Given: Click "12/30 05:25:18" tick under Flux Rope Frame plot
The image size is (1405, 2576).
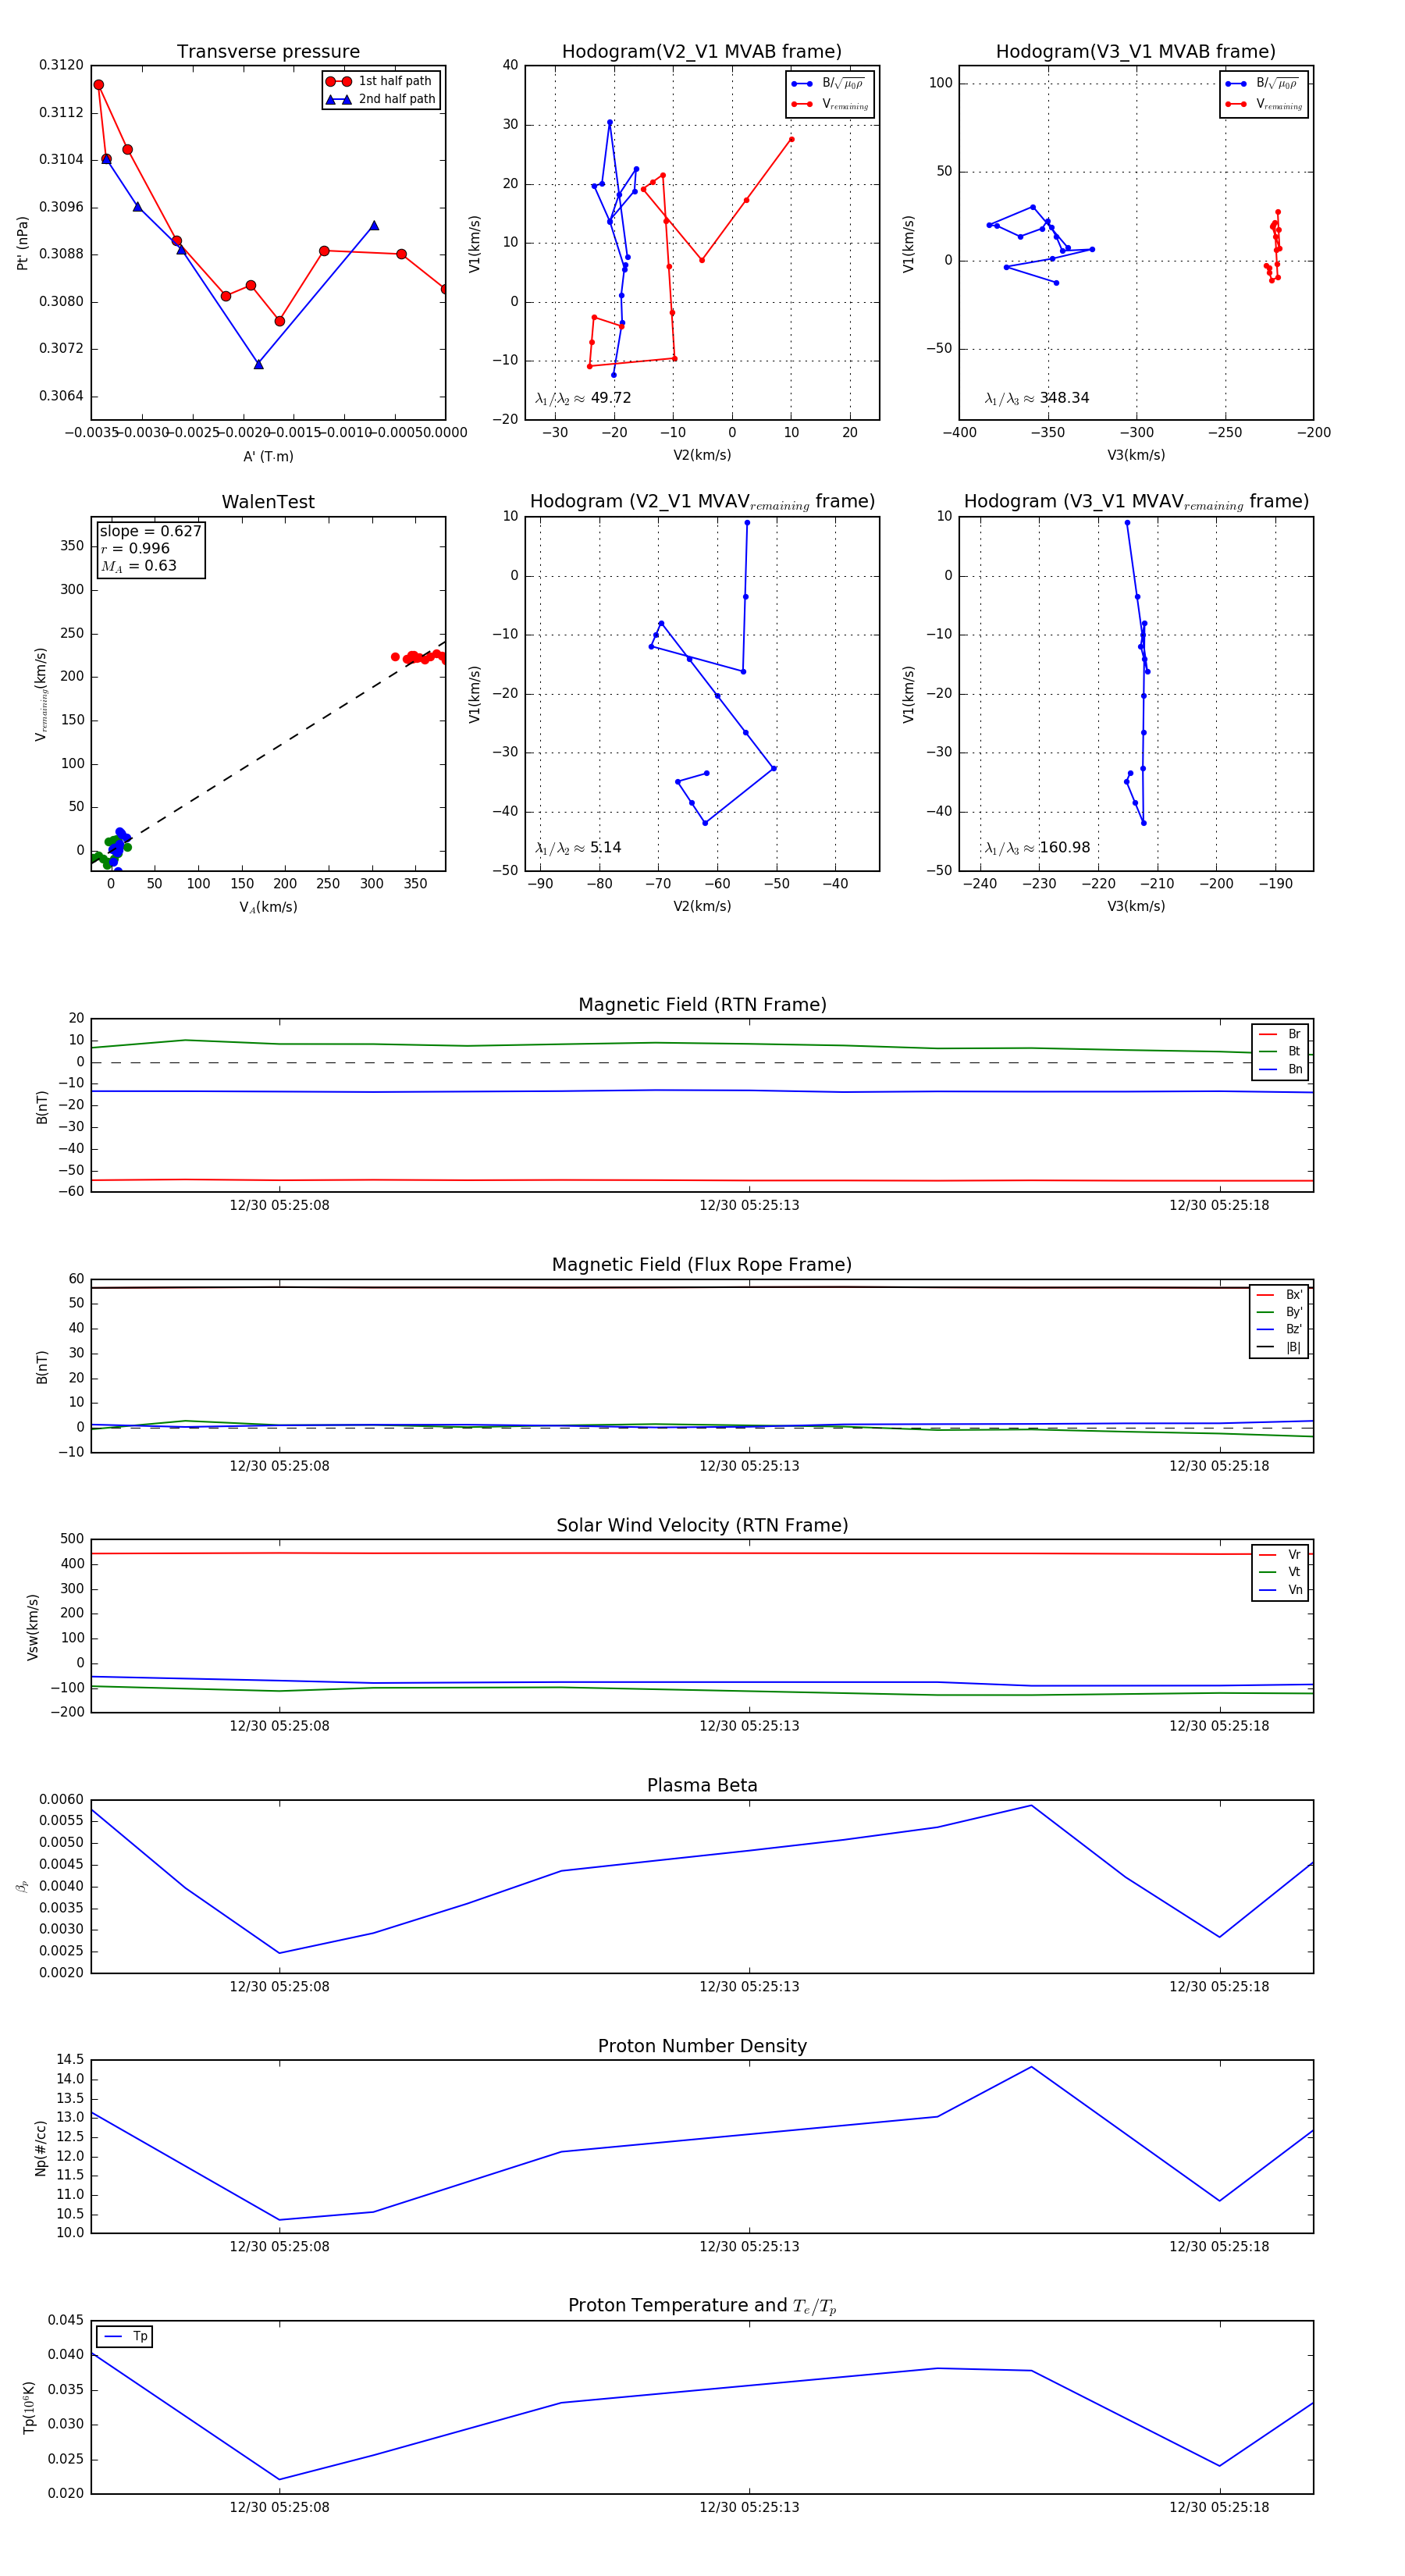Looking at the screenshot, I should click(x=1219, y=1466).
